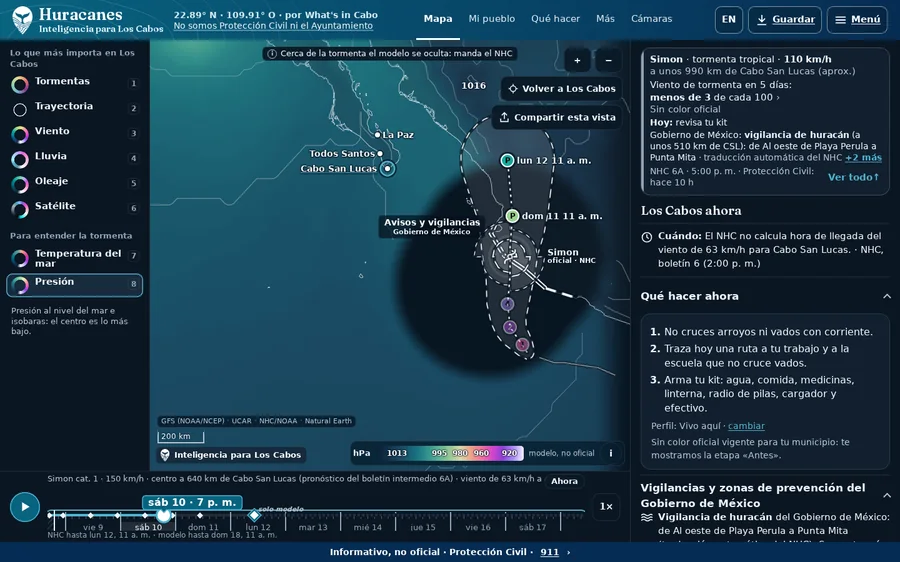Select the lun 12 11 a. m. forecast point
The height and width of the screenshot is (562, 900).
507,160
